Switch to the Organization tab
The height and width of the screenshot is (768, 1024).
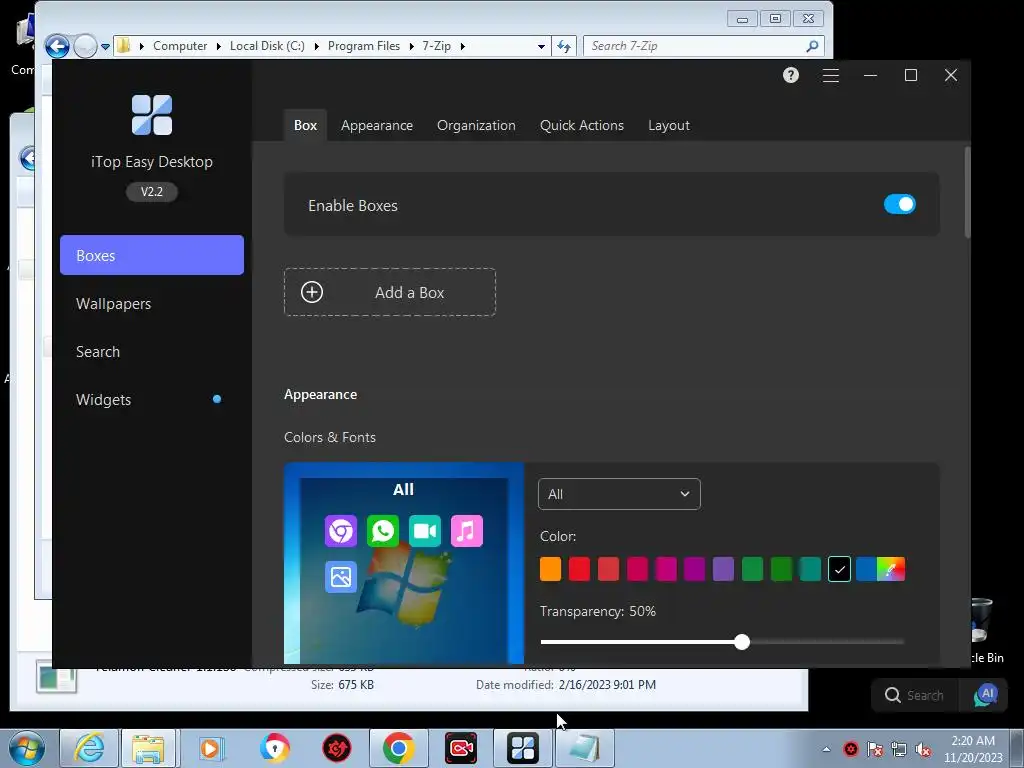[x=476, y=125]
